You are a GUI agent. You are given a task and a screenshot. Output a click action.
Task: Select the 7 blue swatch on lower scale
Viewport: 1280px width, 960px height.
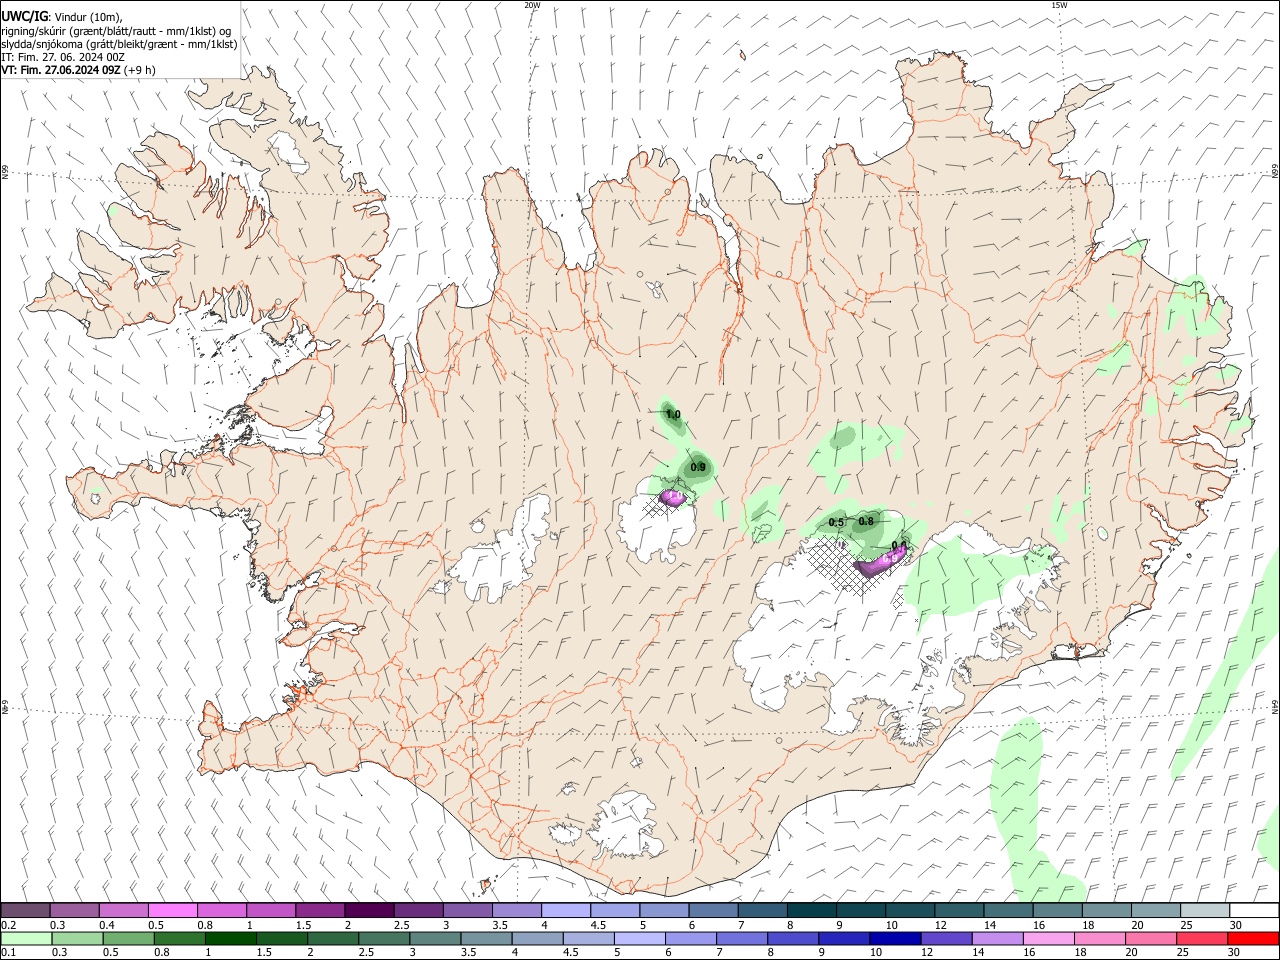tap(743, 939)
